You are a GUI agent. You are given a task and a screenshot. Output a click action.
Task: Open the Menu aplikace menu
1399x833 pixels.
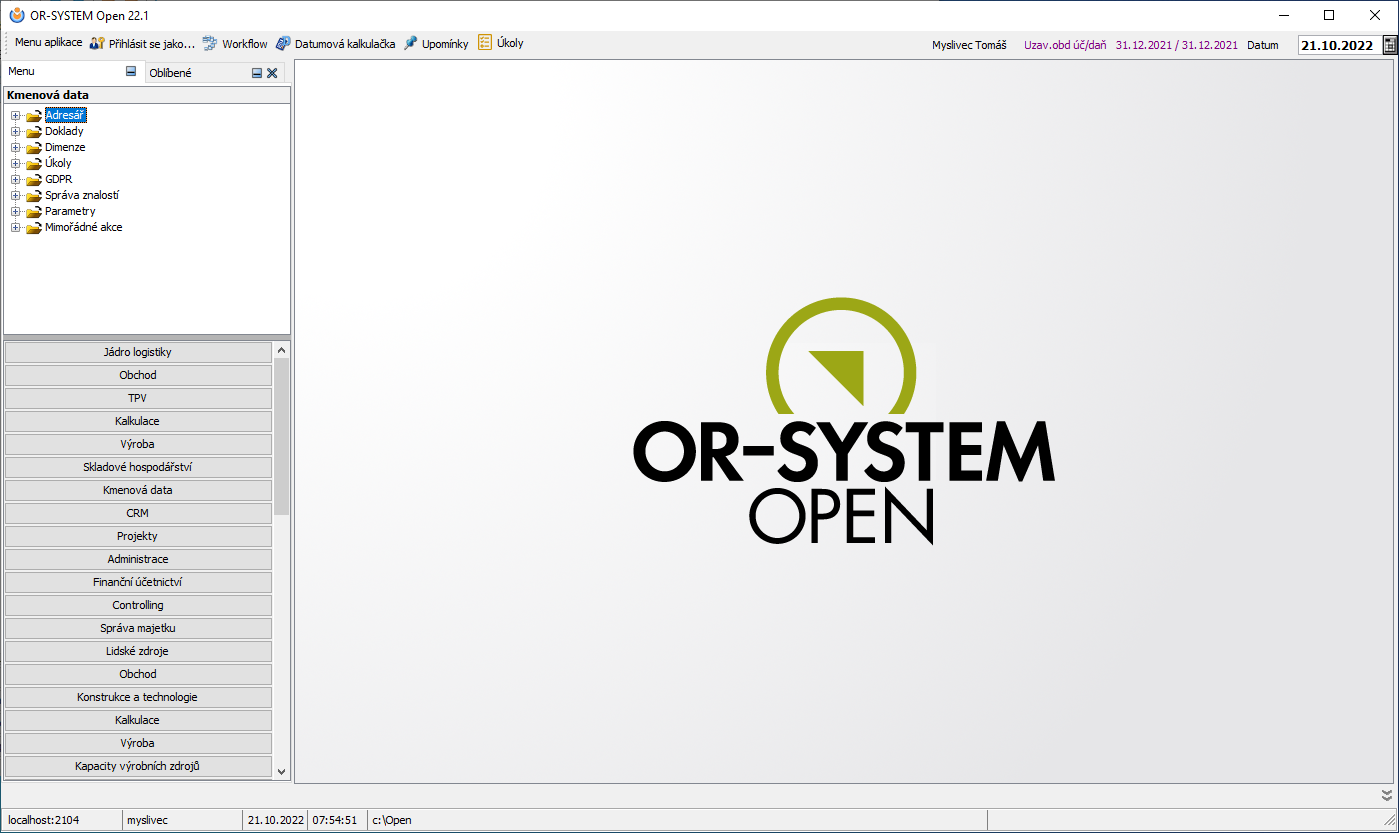click(x=48, y=43)
